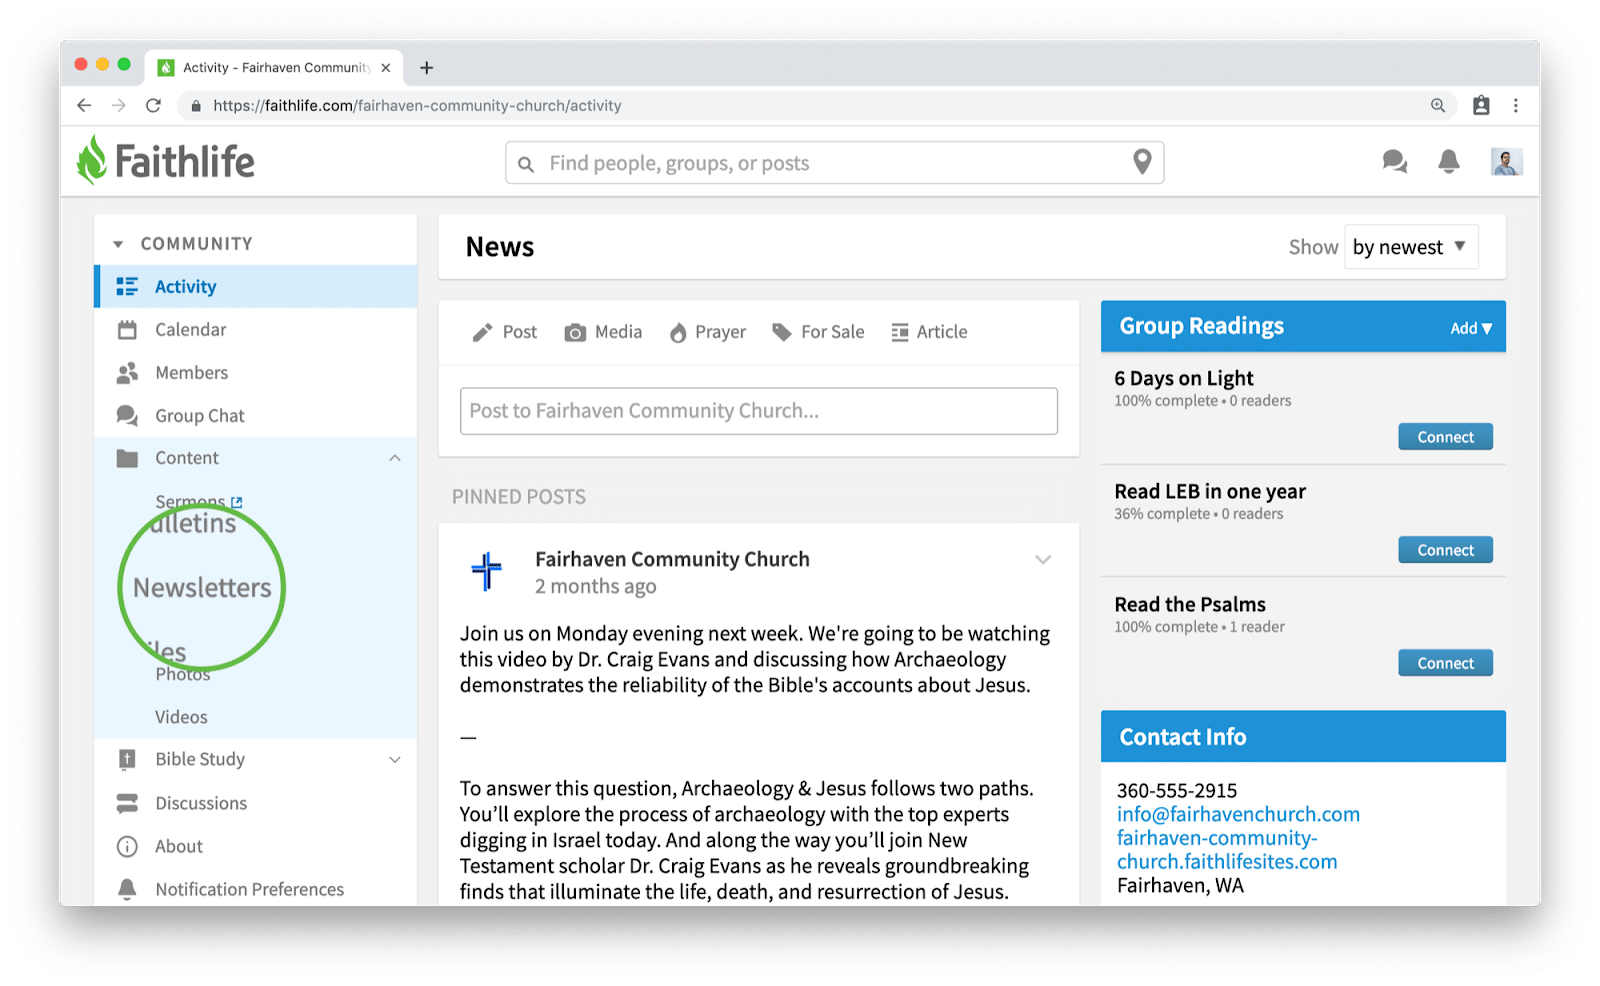
Task: Click the Article list icon
Action: (900, 332)
